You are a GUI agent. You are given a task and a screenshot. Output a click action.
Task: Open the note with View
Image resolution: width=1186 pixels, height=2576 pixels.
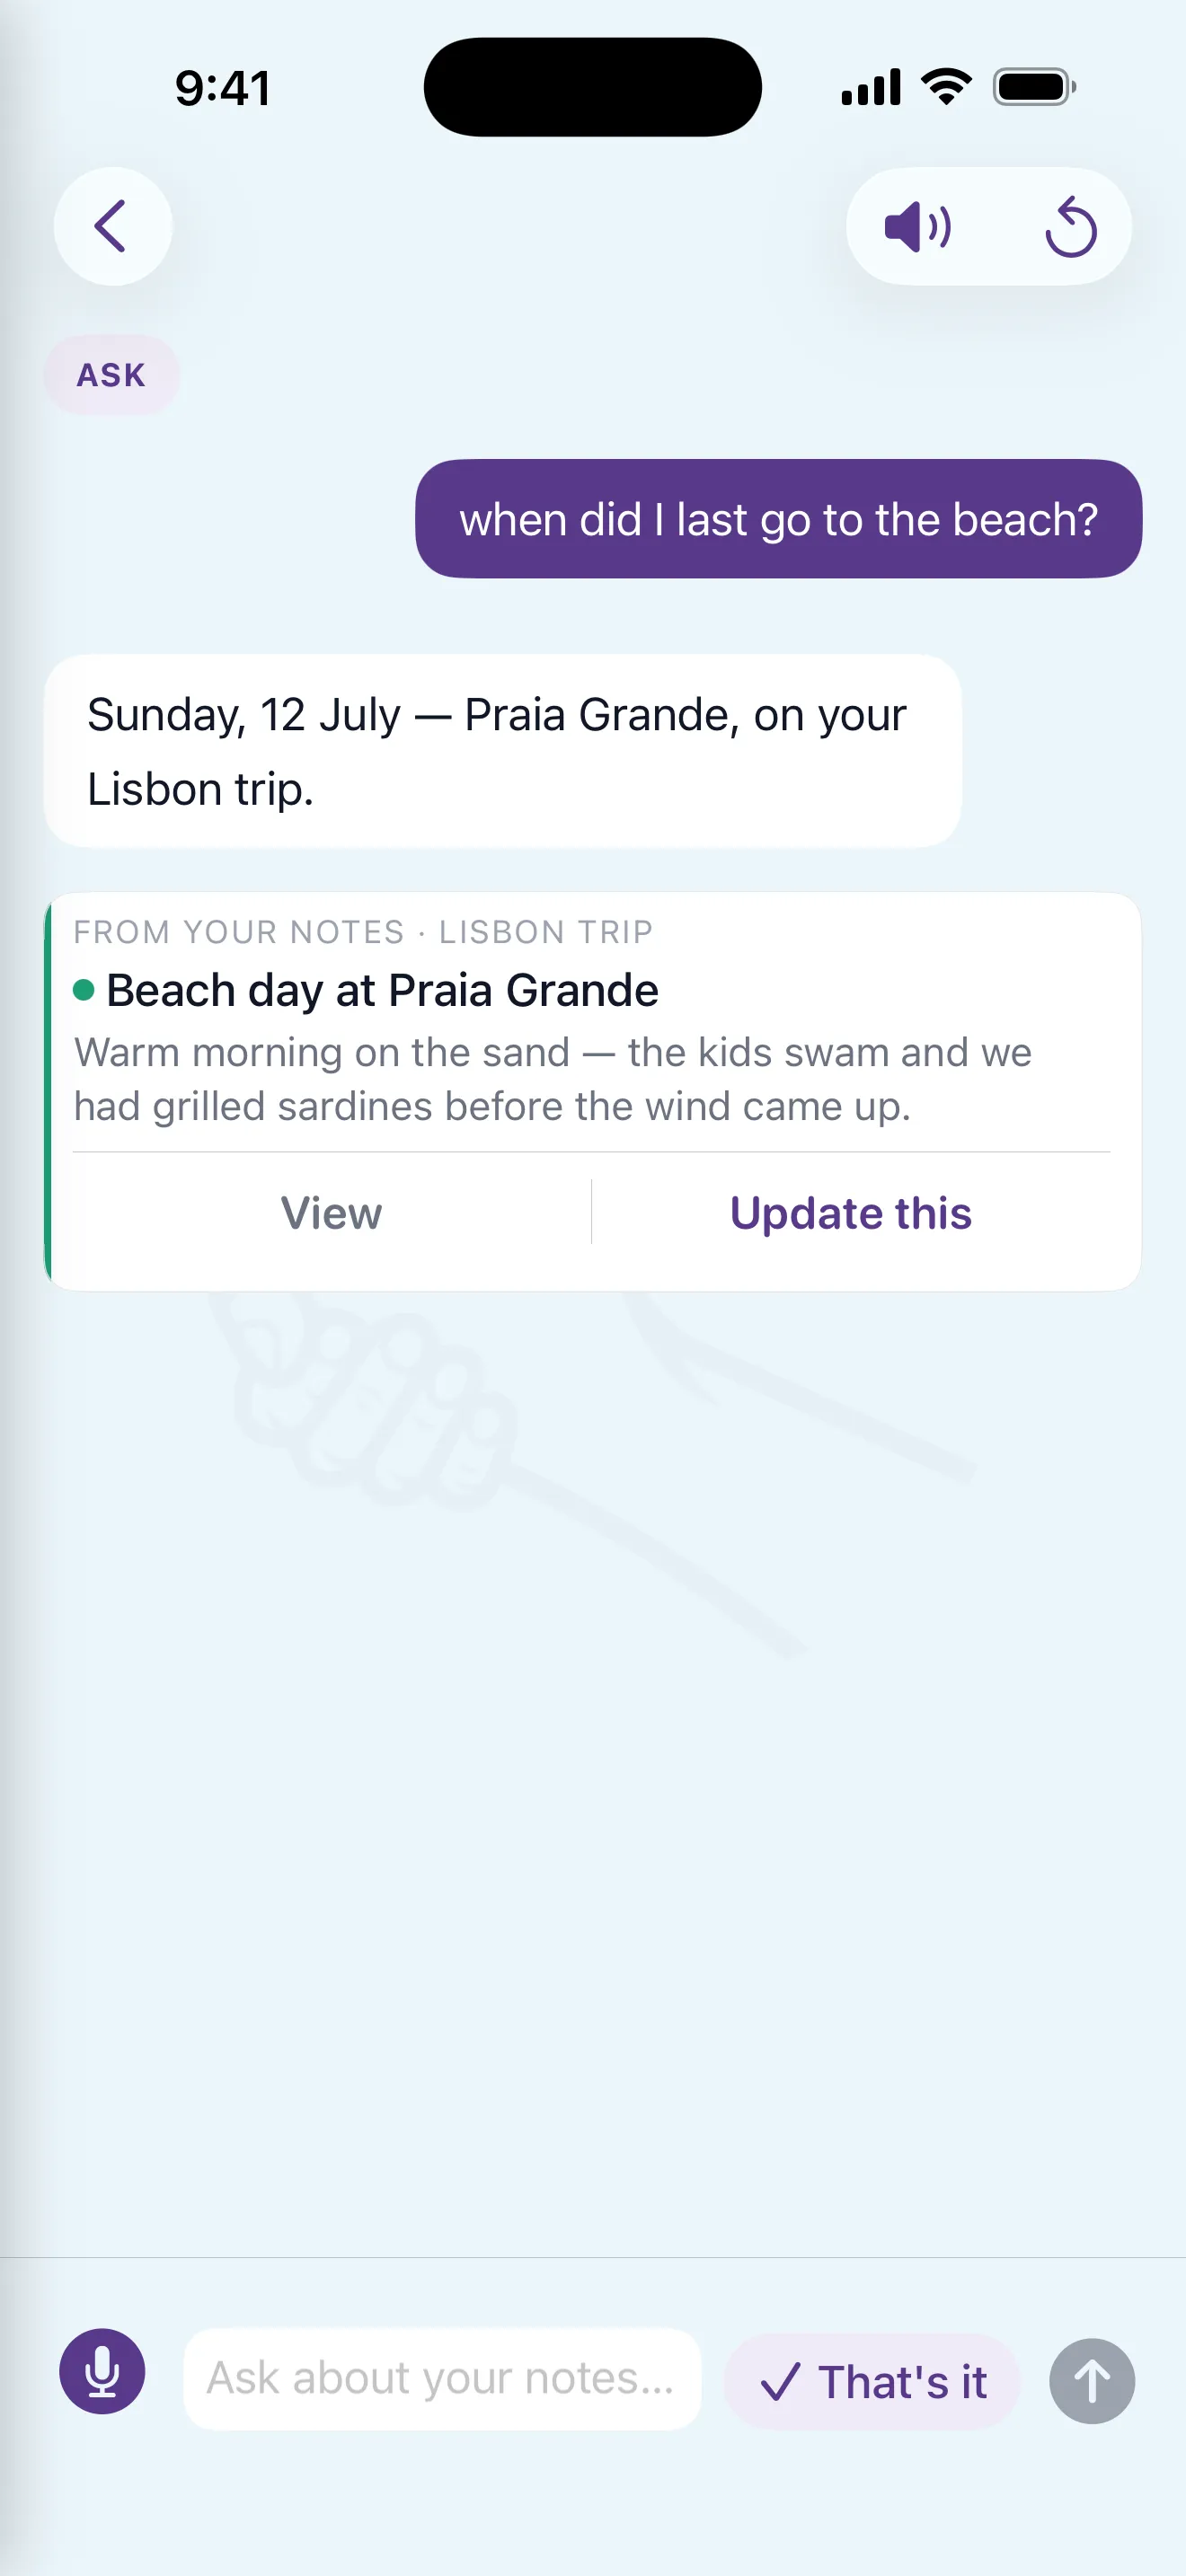(x=331, y=1213)
